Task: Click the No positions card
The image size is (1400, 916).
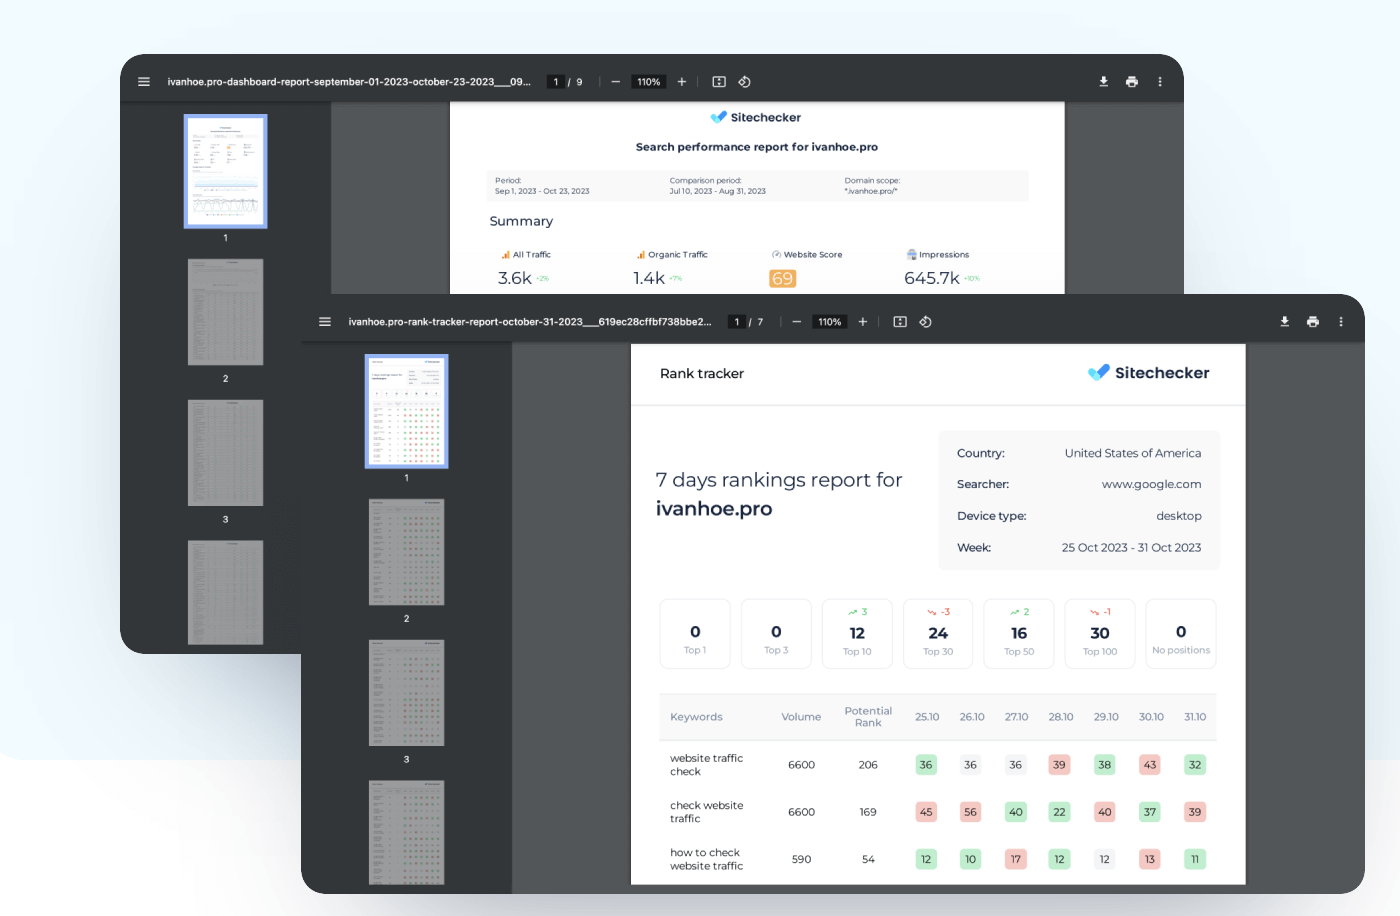Action: (1181, 634)
